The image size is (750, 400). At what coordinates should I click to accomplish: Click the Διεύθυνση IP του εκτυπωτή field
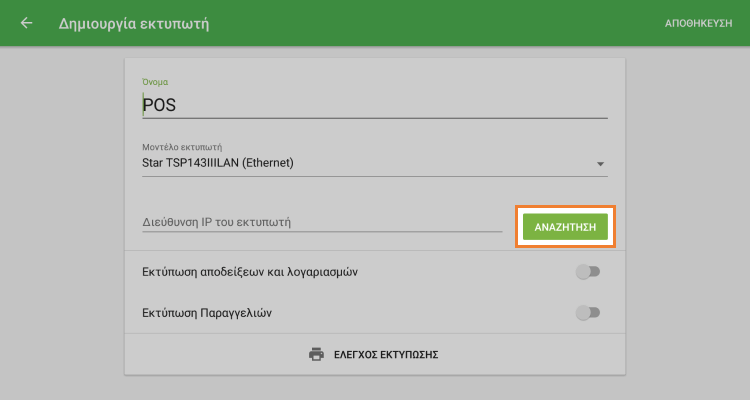point(322,222)
